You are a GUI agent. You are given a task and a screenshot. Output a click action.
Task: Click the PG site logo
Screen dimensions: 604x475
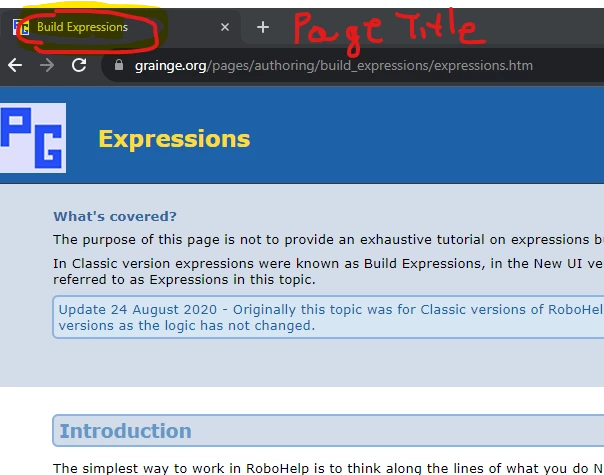(33, 138)
